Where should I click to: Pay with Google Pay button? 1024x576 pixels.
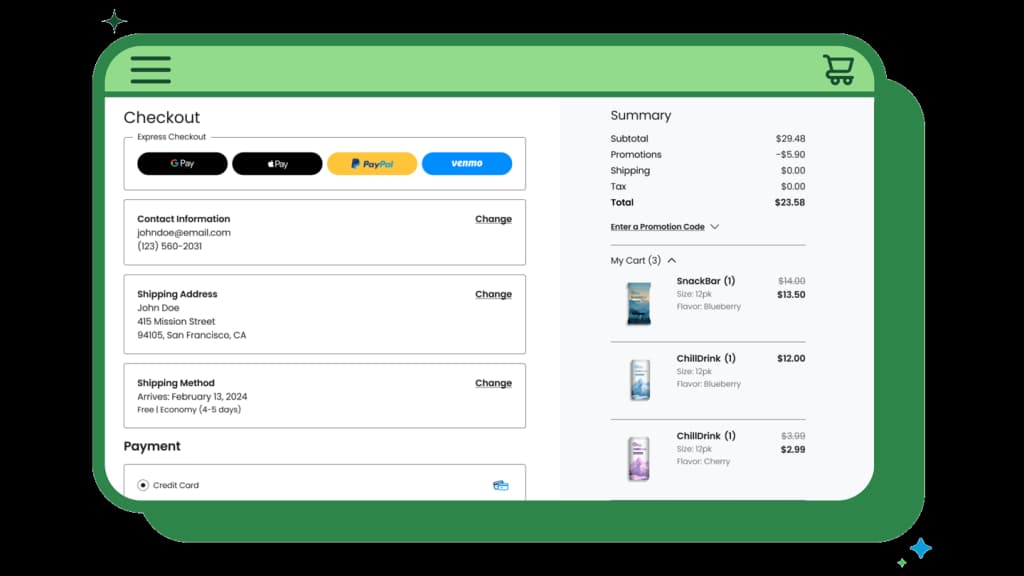182,164
